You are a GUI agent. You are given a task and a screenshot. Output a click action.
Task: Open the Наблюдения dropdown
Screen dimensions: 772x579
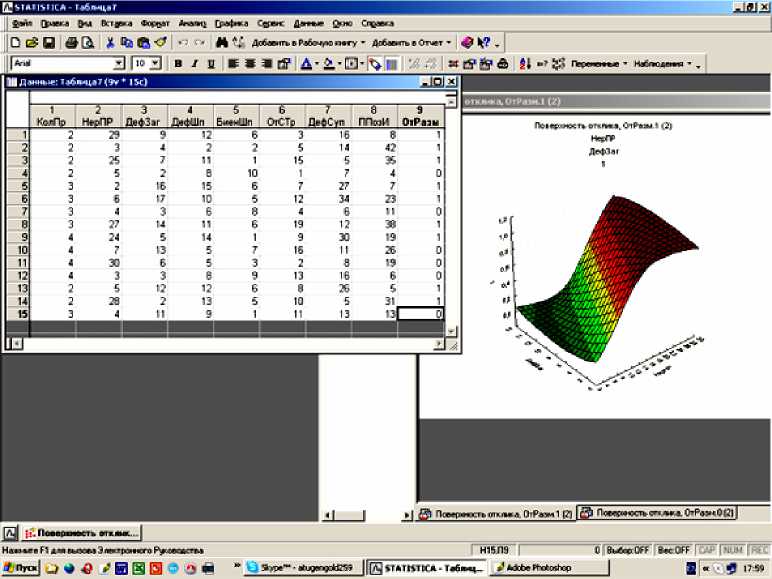(663, 64)
